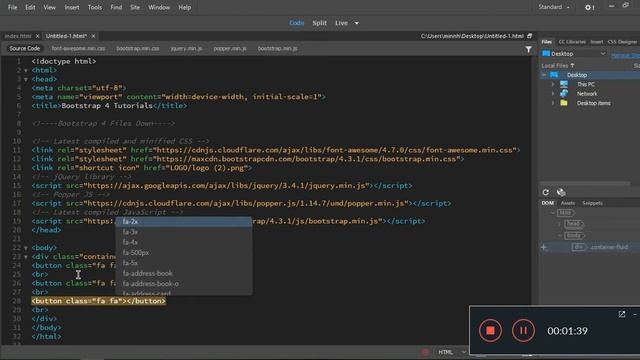Open the Assets panel tab
The image size is (640, 360).
568,203
